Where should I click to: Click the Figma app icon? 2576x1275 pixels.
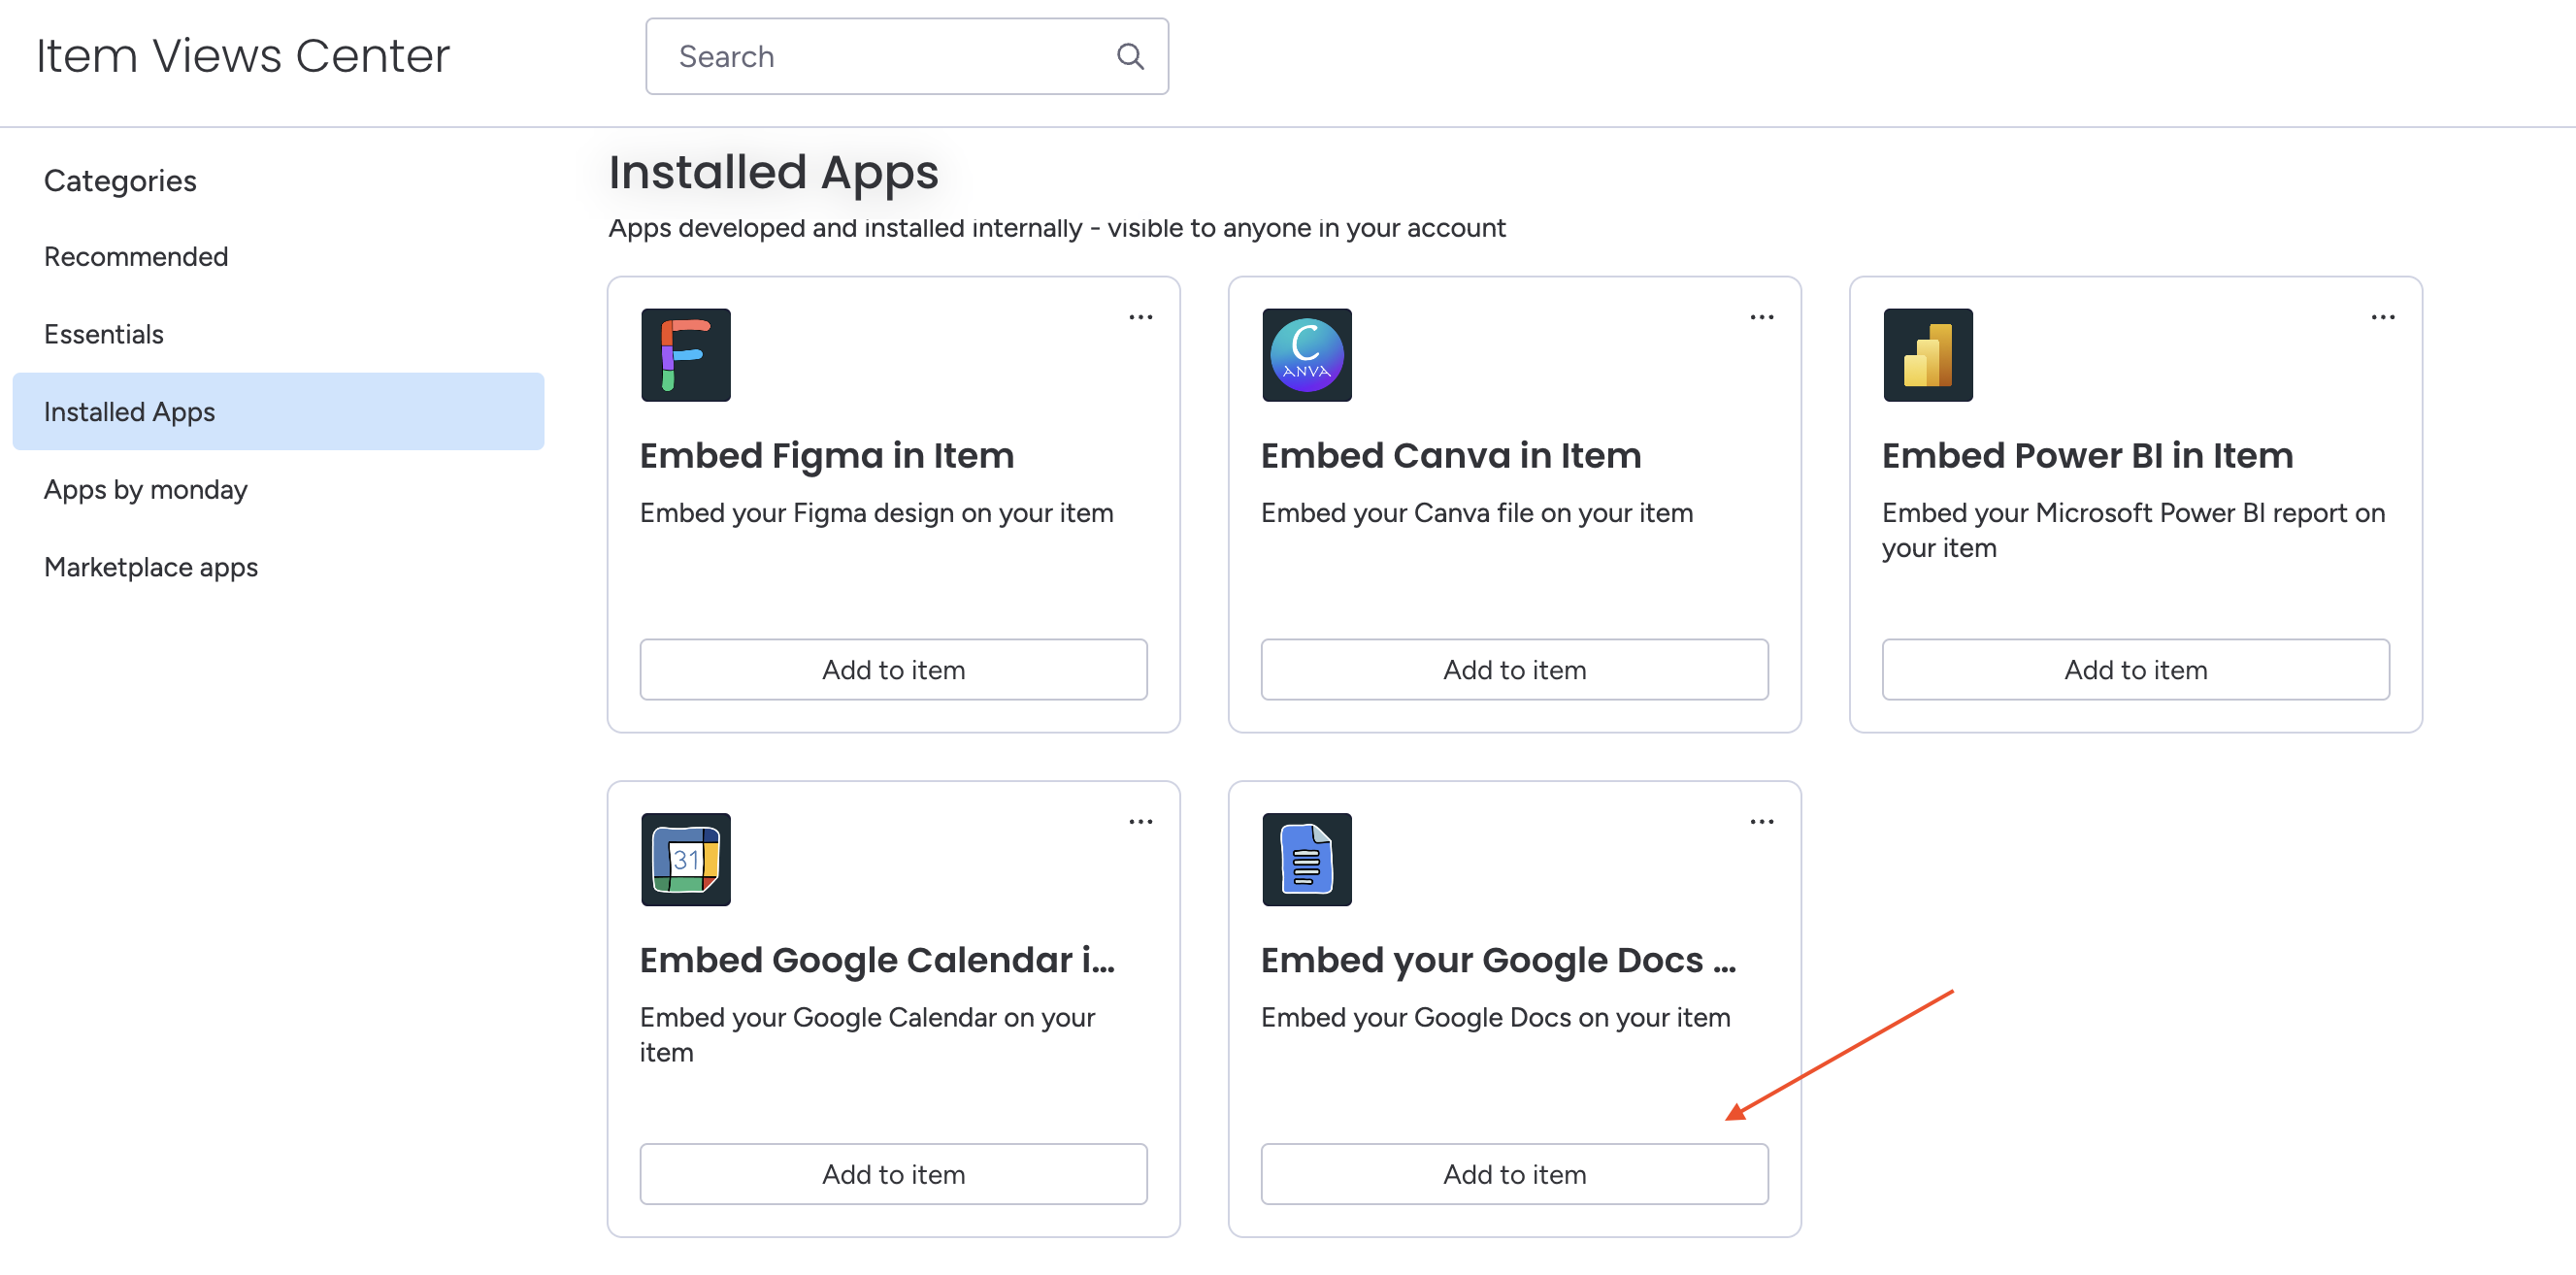685,355
